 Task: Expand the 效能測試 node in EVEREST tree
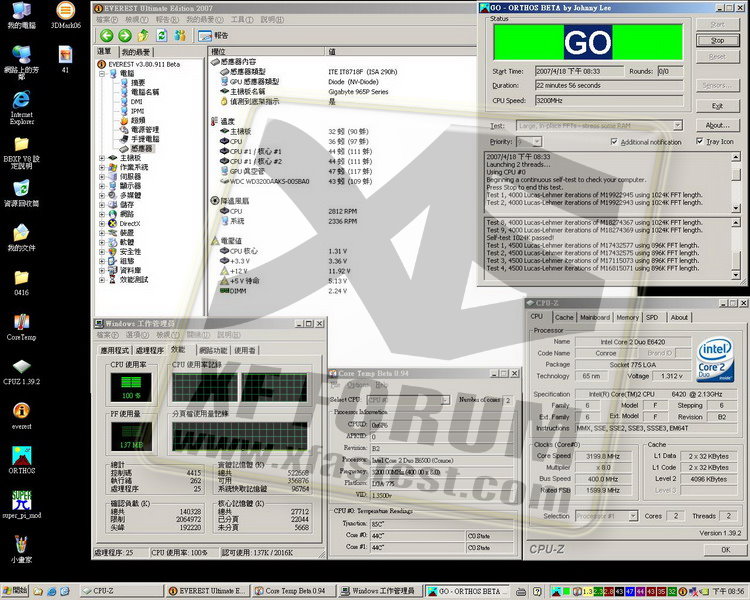point(102,279)
